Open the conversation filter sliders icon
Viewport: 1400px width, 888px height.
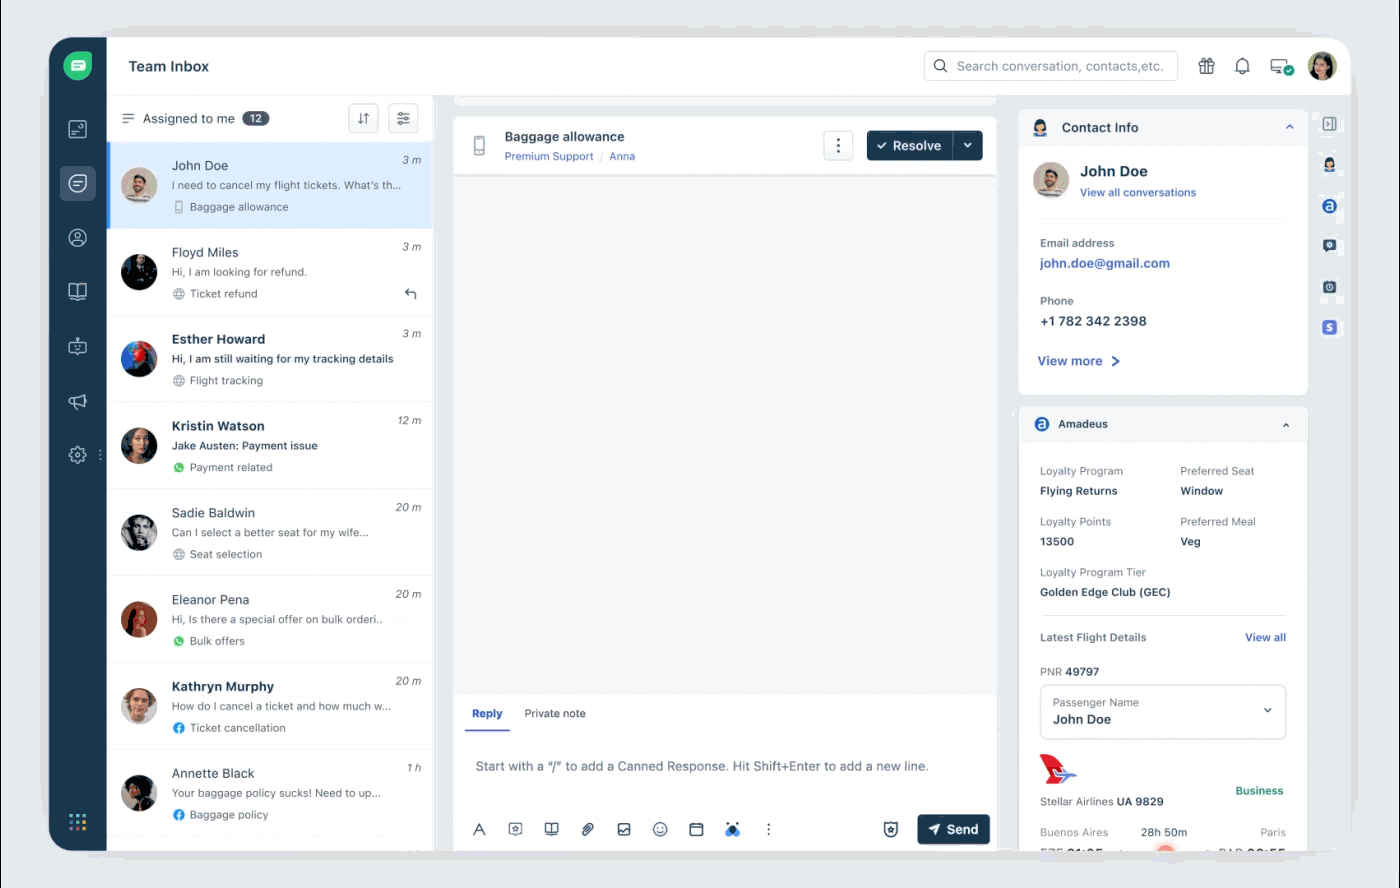[x=403, y=118]
